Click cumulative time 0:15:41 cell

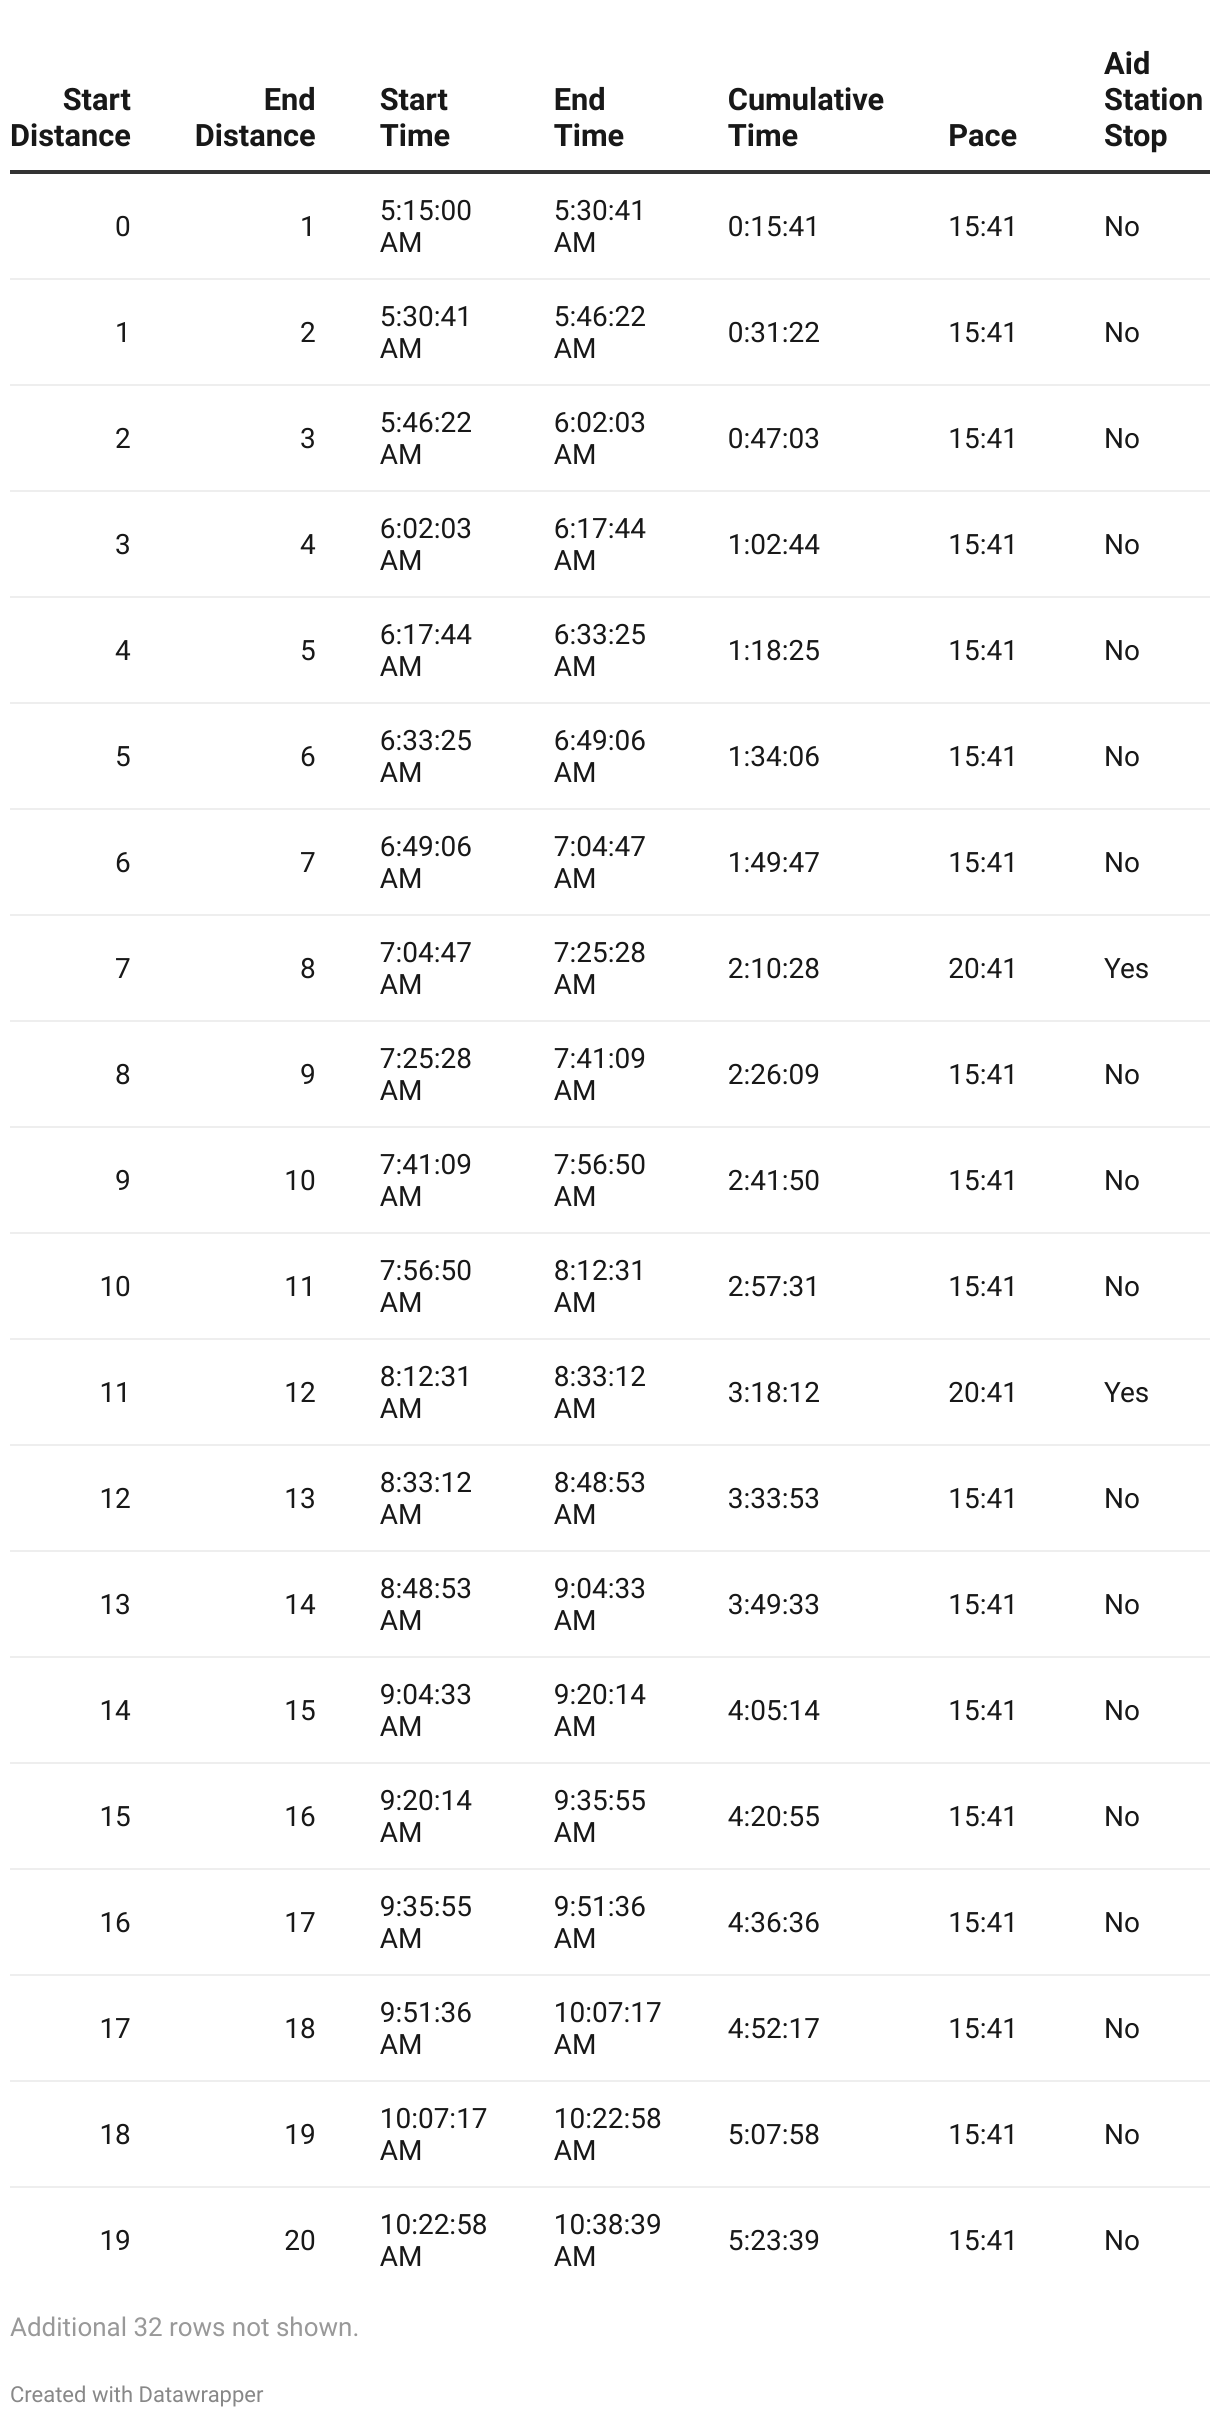[x=774, y=226]
